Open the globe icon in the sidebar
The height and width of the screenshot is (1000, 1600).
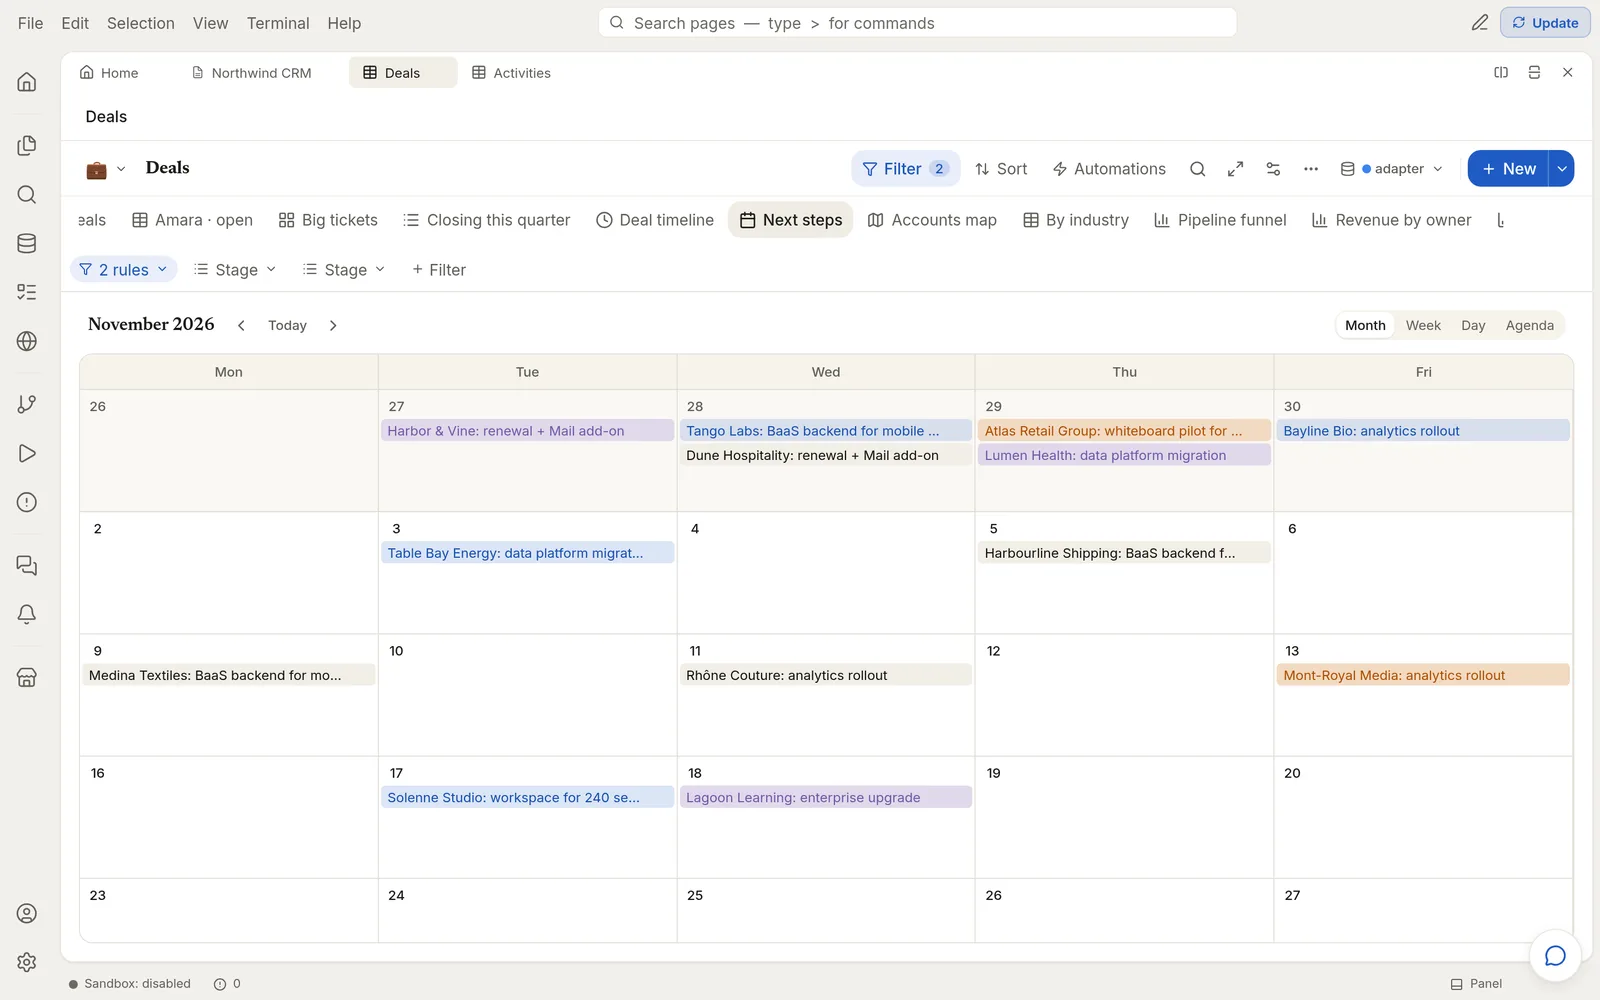click(x=27, y=341)
